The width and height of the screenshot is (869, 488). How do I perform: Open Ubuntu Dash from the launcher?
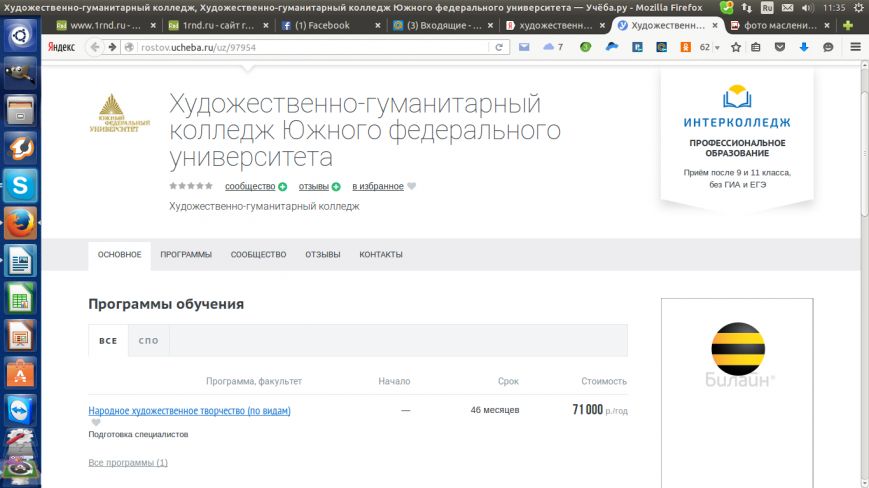click(20, 36)
